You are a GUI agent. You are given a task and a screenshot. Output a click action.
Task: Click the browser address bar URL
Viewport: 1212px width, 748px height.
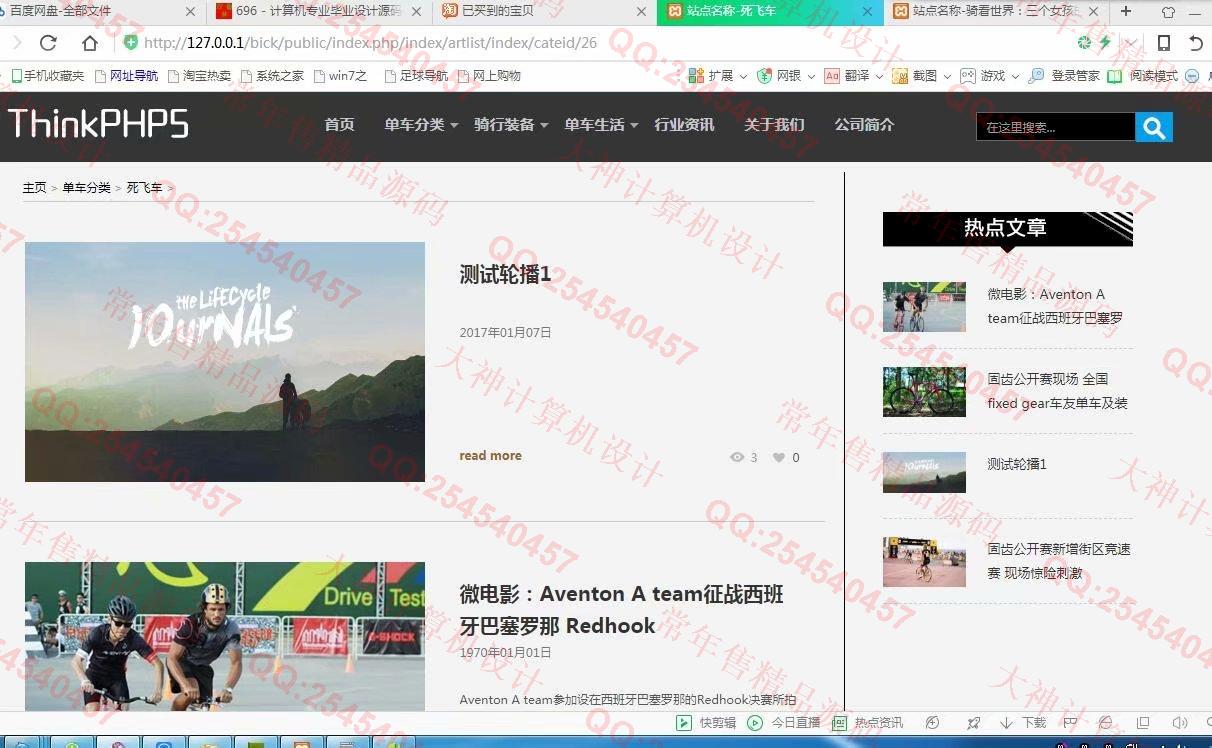click(x=370, y=43)
